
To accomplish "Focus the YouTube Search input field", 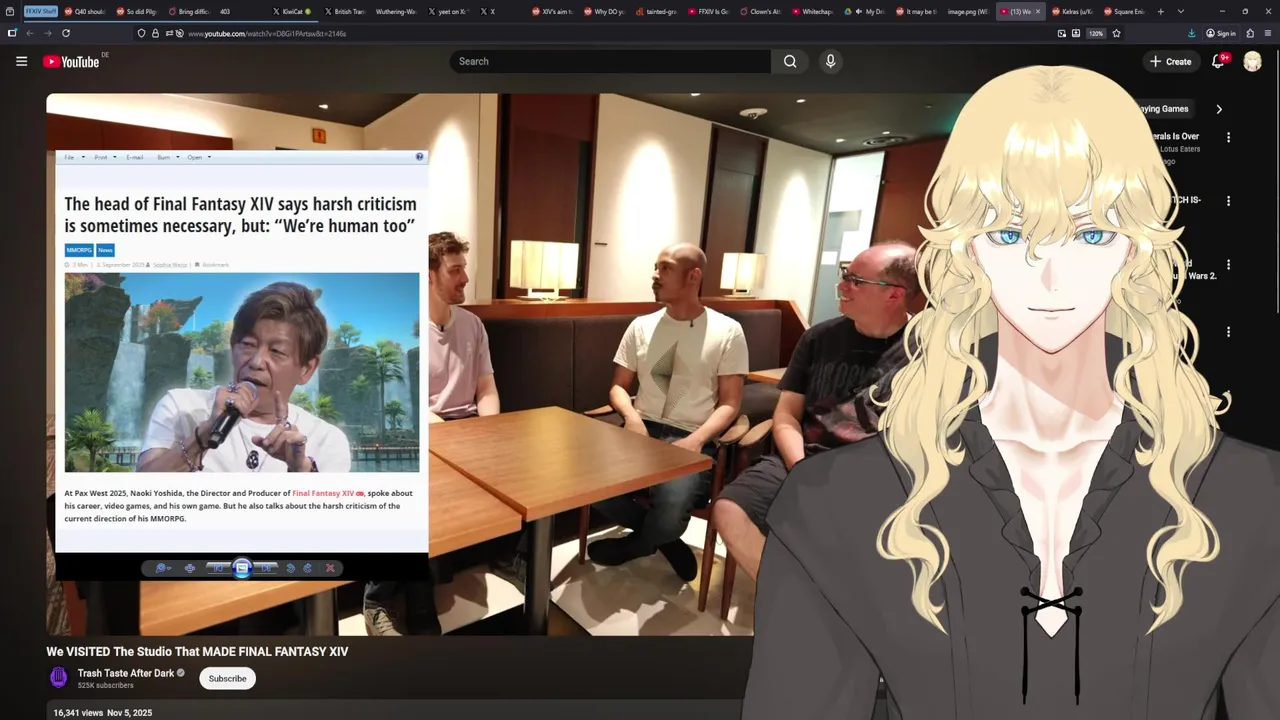I will tap(610, 61).
